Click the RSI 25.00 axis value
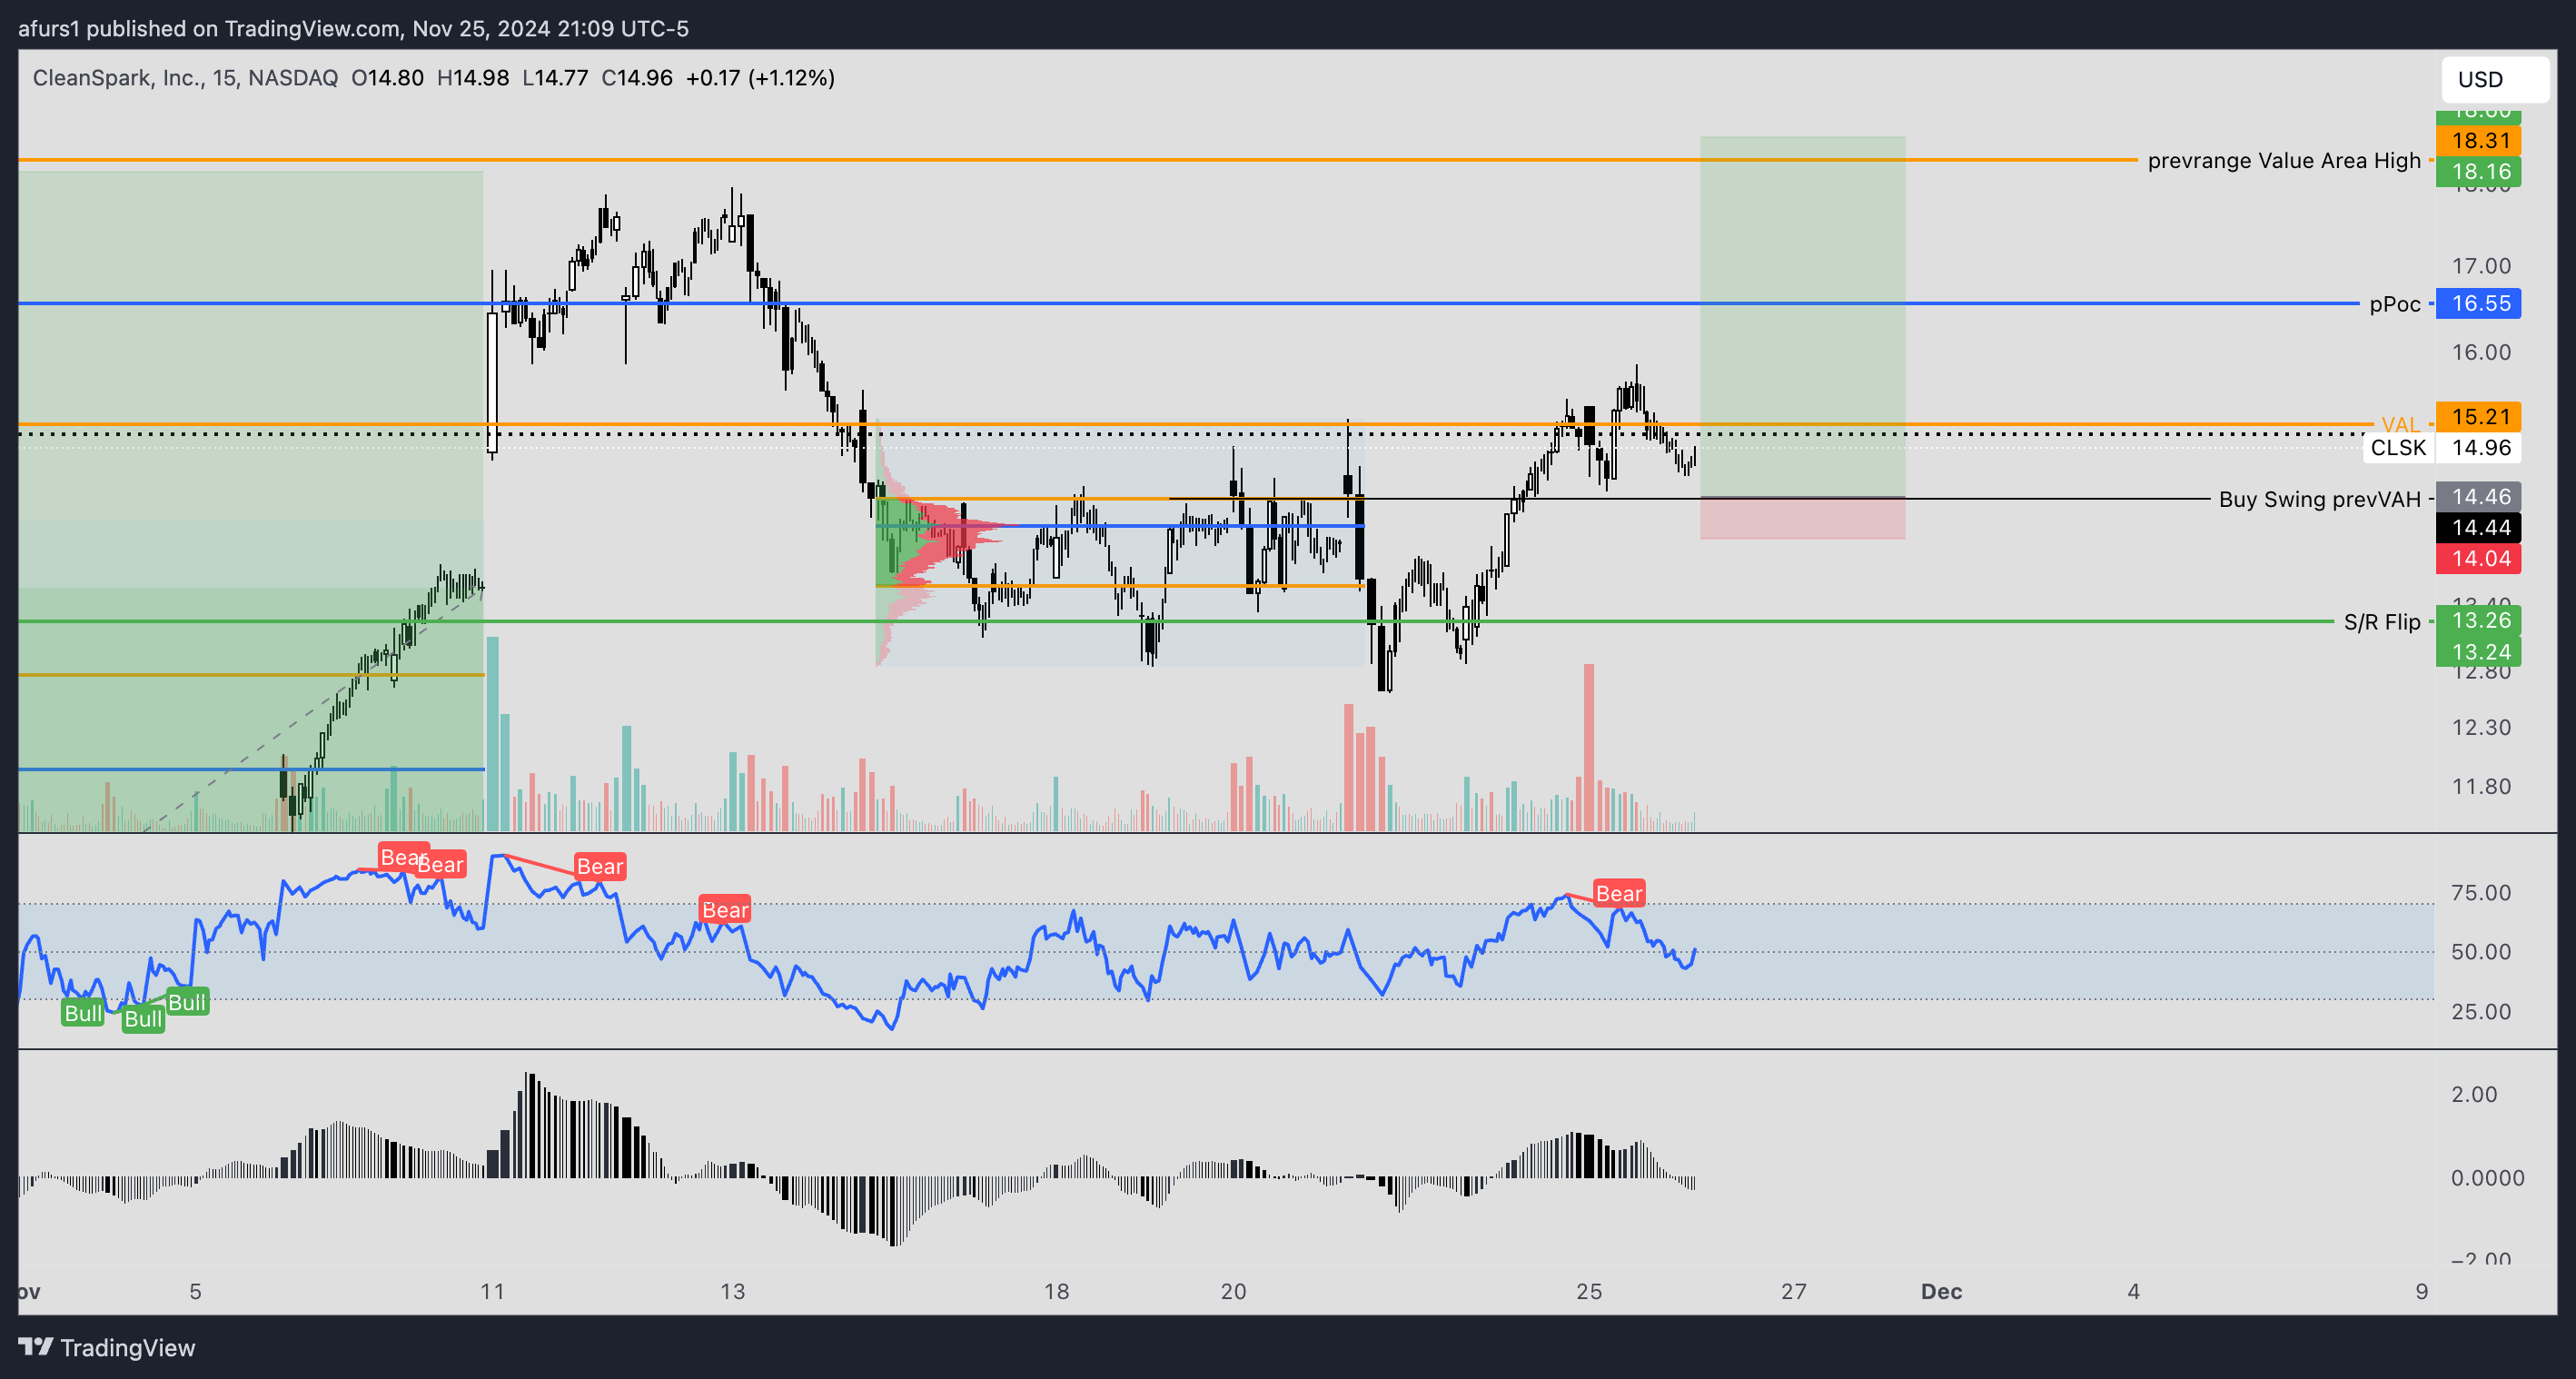This screenshot has height=1379, width=2576. pos(2480,1011)
